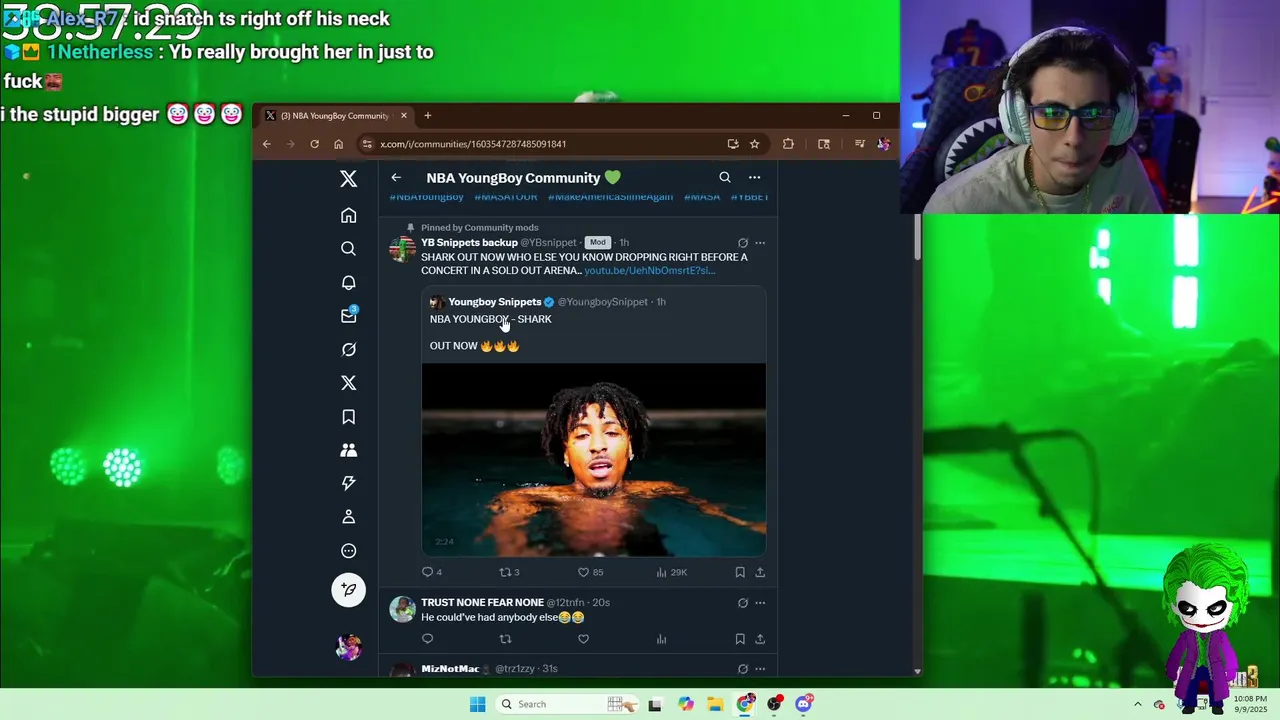
Task: Open @YoungboySnippet handle in quoted post
Action: click(602, 302)
